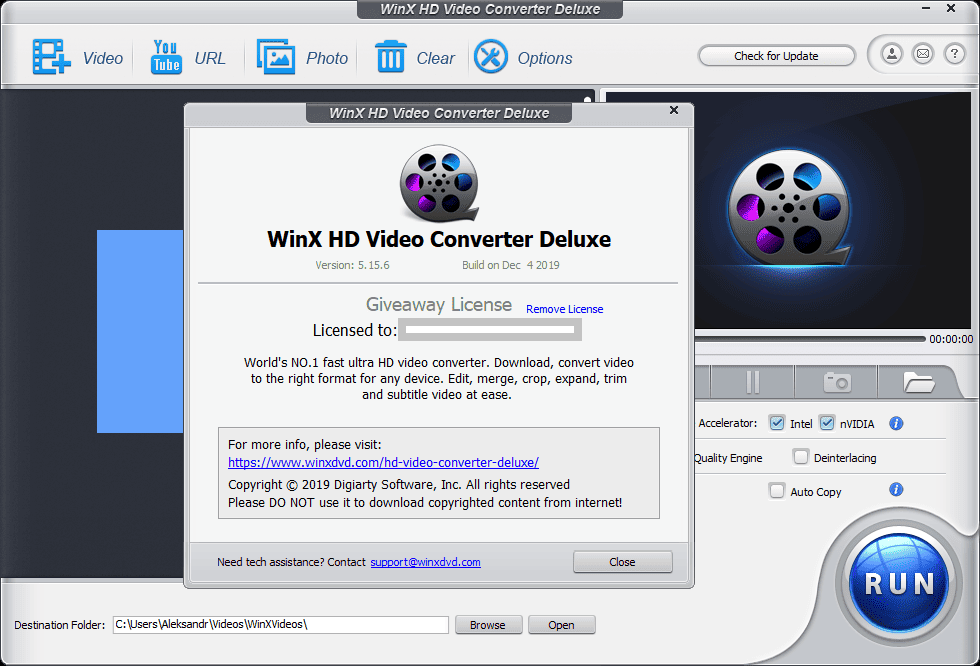This screenshot has height=666, width=980.
Task: Click the YouTube URL icon
Action: click(166, 57)
